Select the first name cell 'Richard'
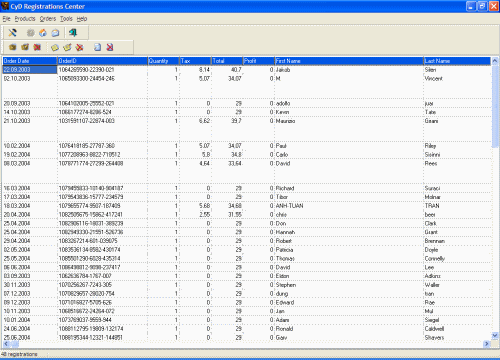The width and height of the screenshot is (500, 360). coord(349,188)
